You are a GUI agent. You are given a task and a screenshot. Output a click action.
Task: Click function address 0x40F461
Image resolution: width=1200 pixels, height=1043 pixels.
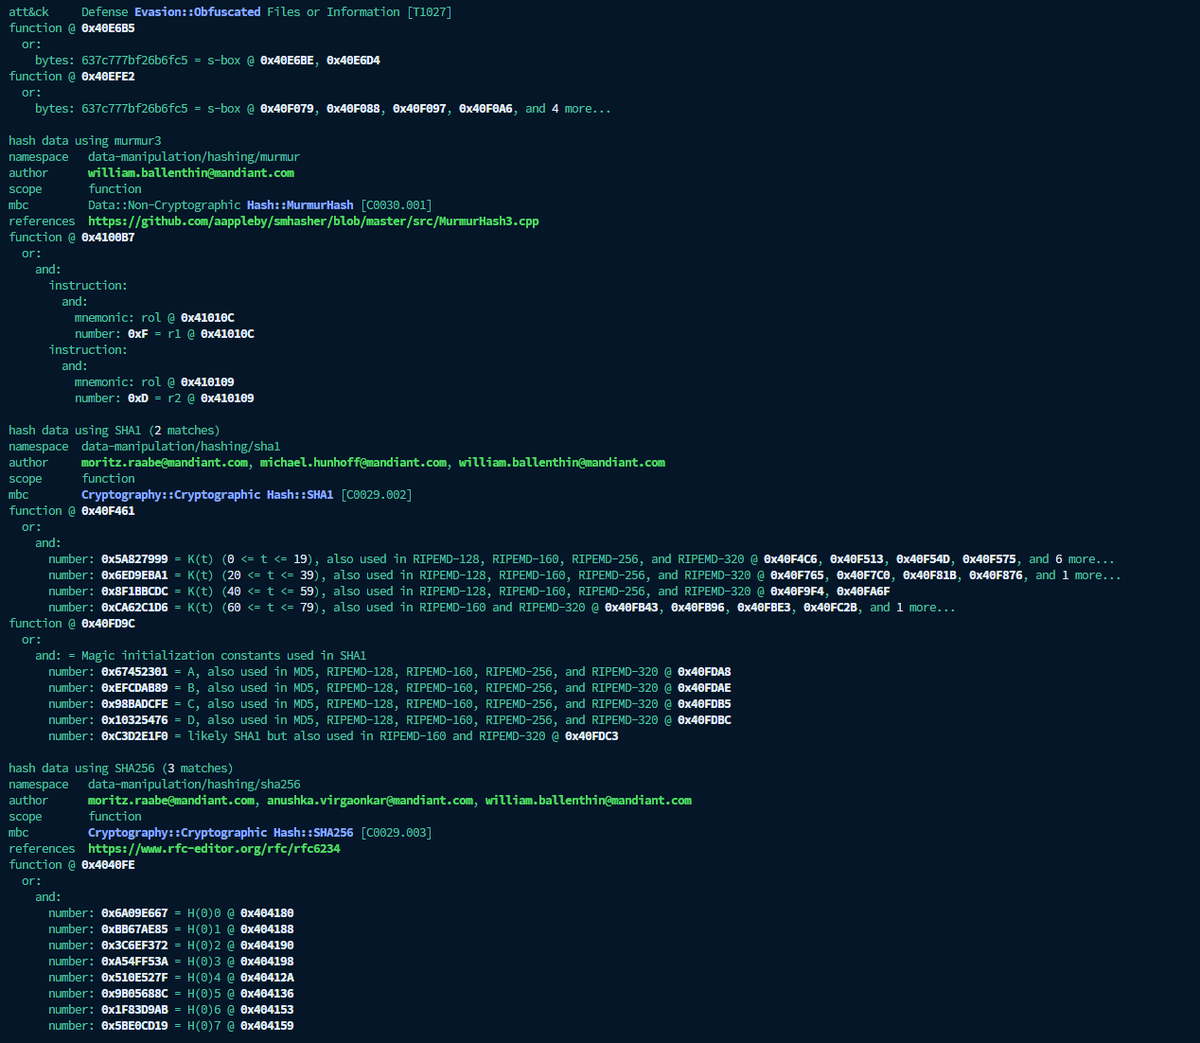pyautogui.click(x=108, y=510)
